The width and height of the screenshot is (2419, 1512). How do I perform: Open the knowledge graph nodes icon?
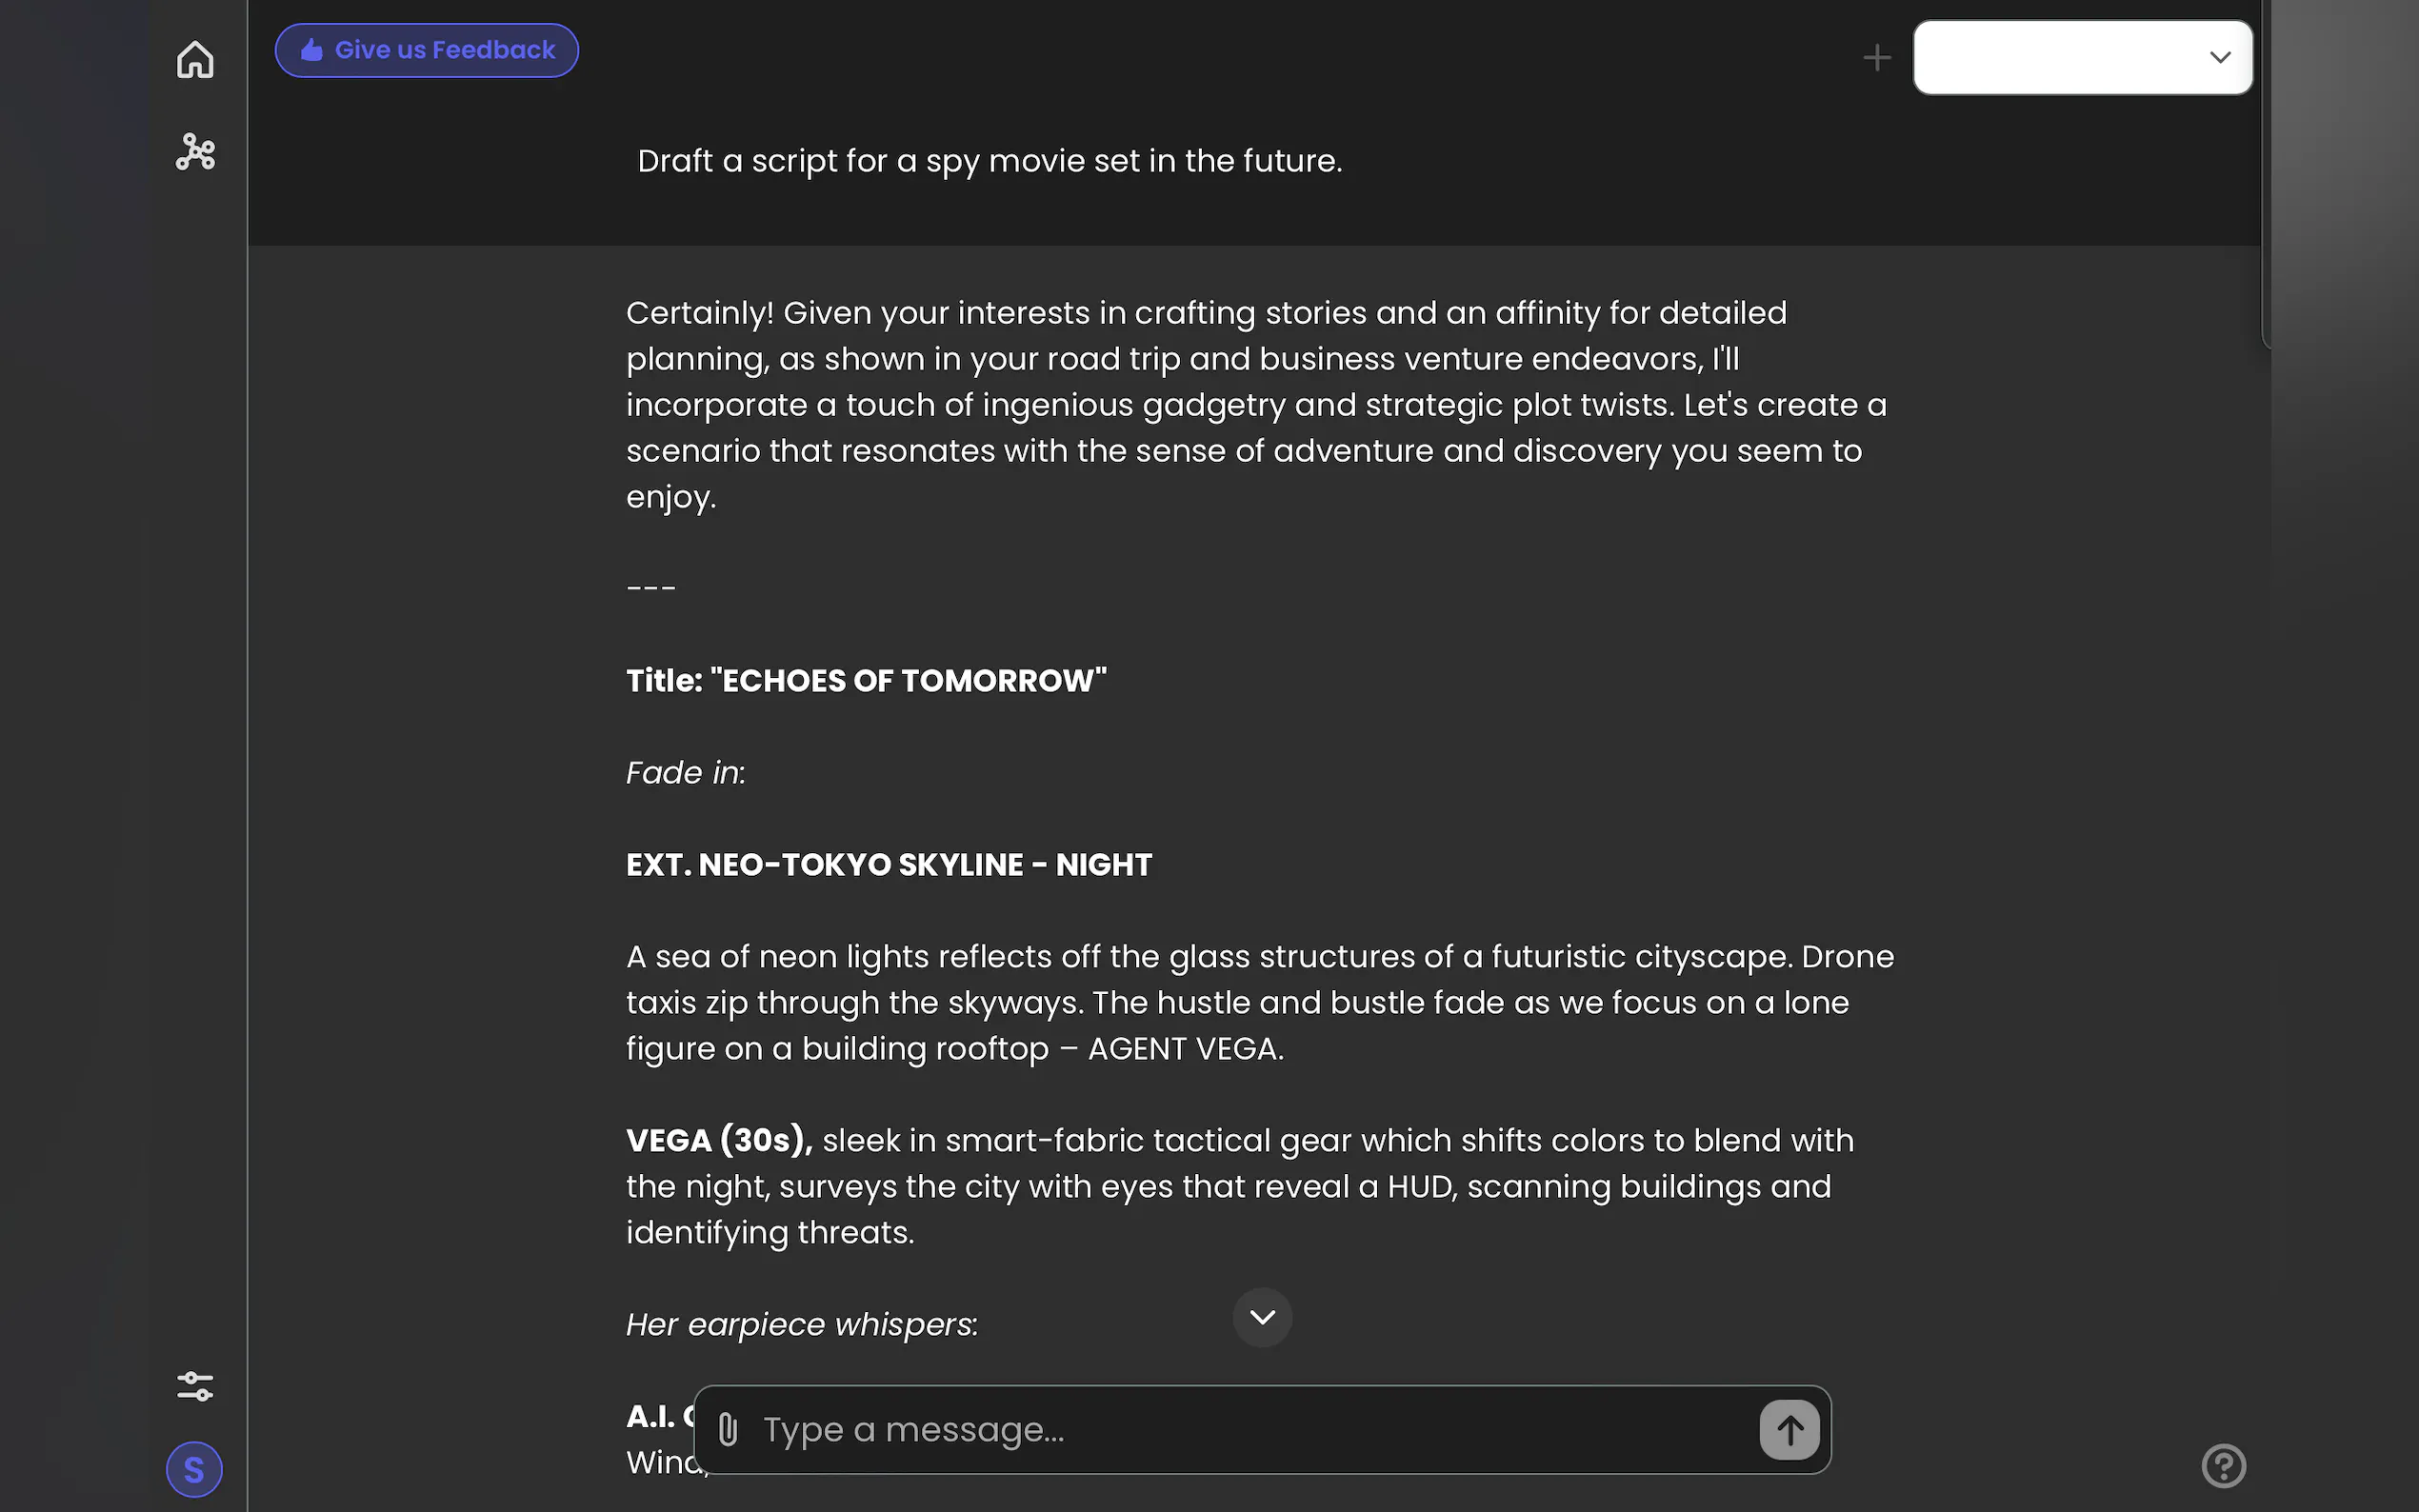click(x=195, y=152)
